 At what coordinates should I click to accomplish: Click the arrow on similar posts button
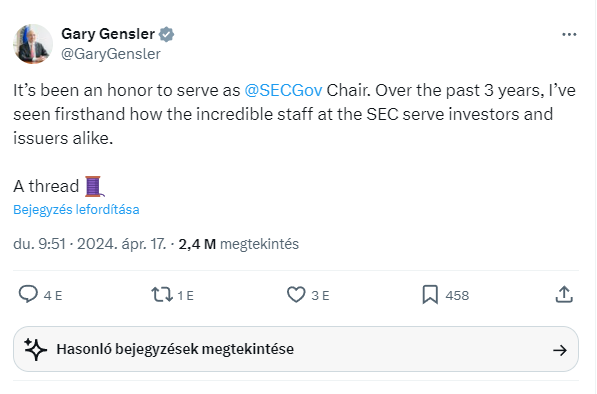(x=560, y=350)
